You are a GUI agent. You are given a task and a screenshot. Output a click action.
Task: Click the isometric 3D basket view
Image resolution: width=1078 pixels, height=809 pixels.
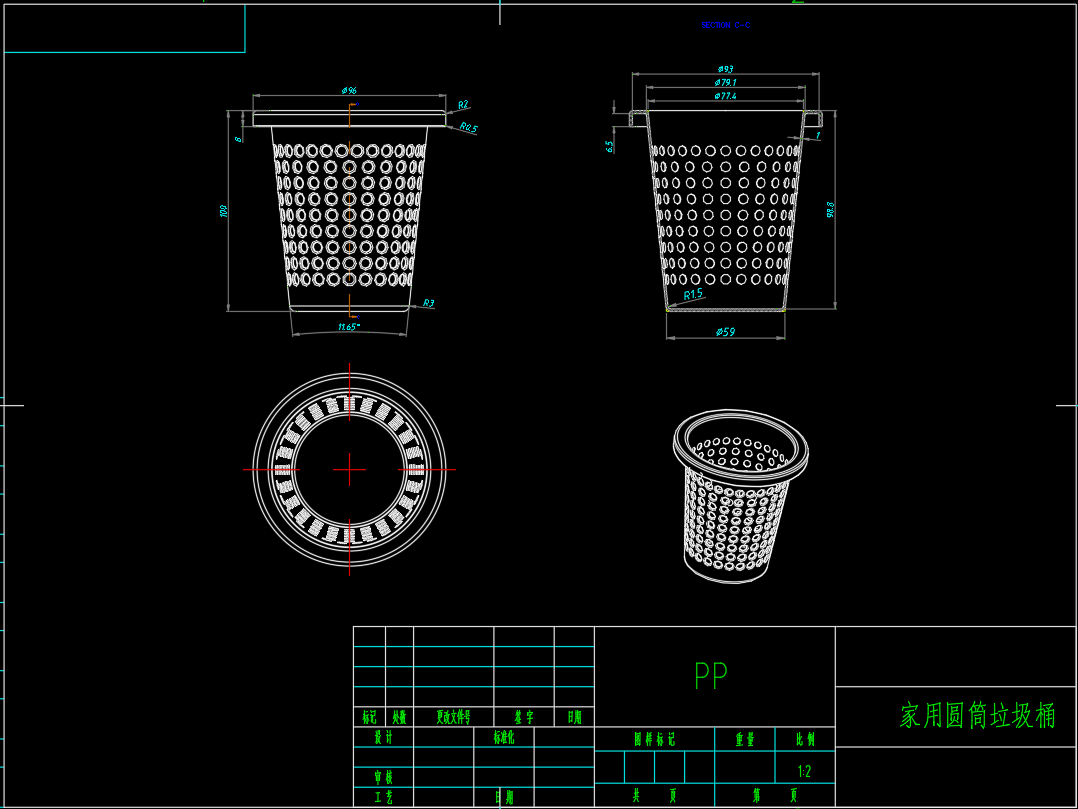740,496
